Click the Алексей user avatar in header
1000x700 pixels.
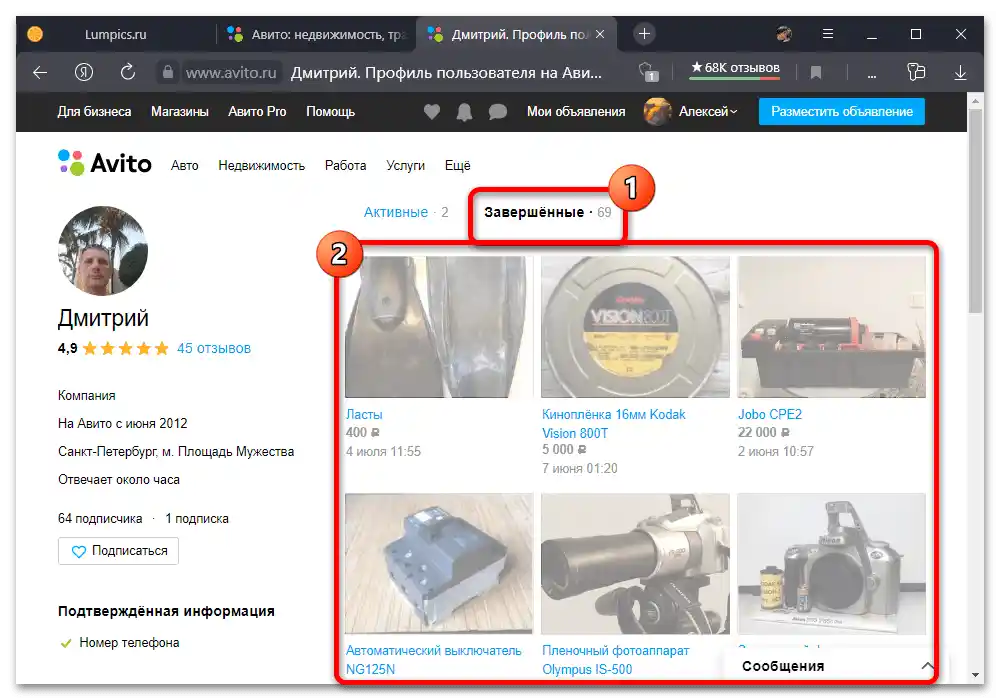pyautogui.click(x=658, y=112)
